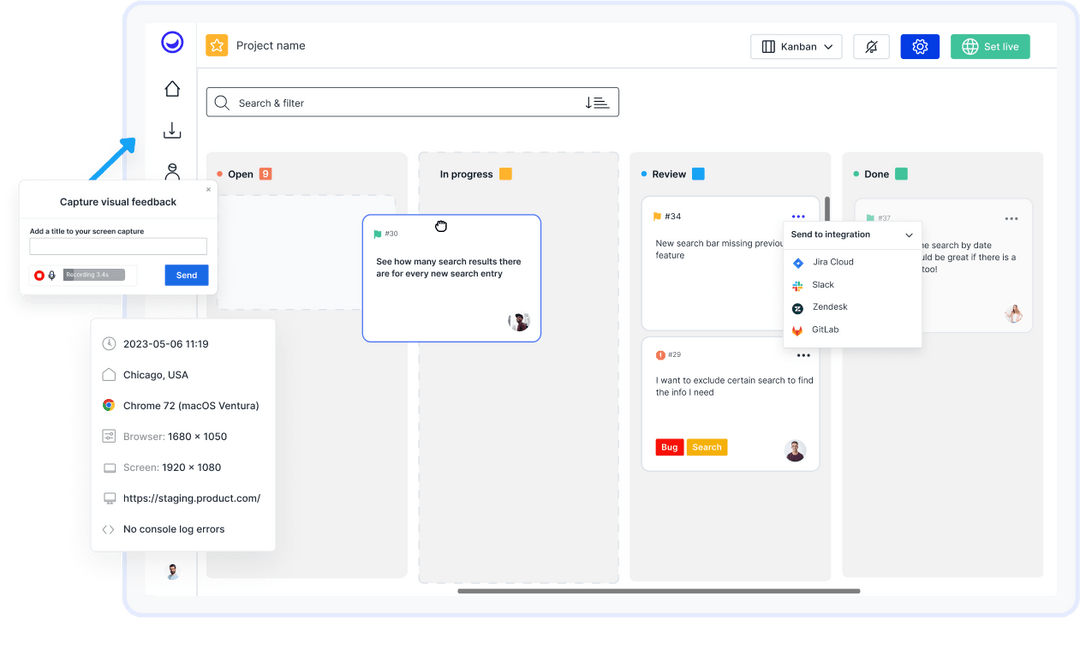Click the Search tag on card #29

tap(707, 447)
